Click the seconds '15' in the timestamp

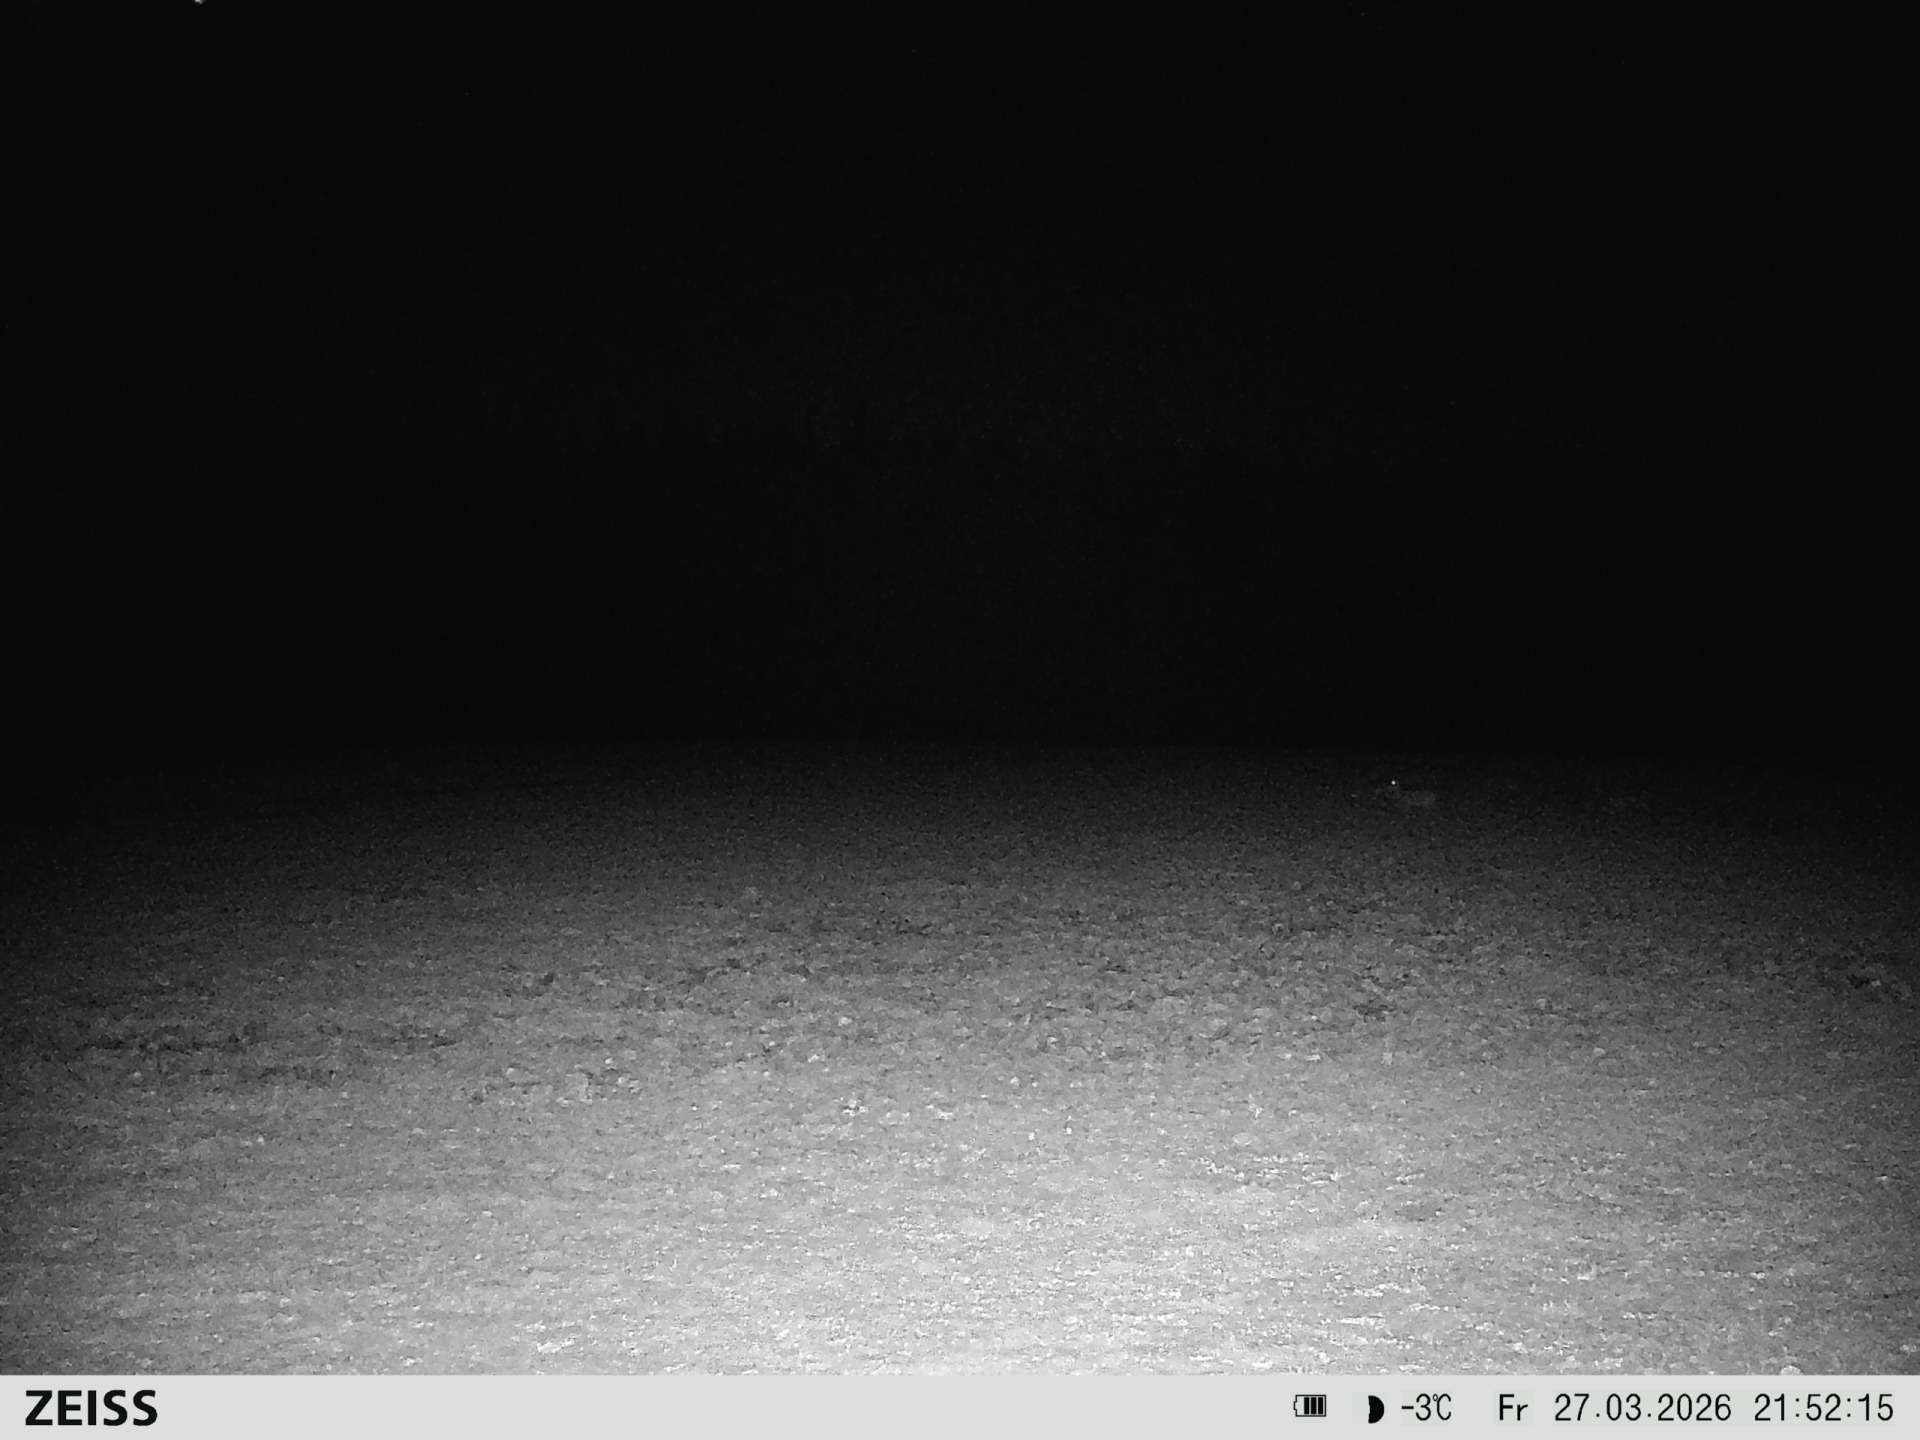[1875, 1408]
